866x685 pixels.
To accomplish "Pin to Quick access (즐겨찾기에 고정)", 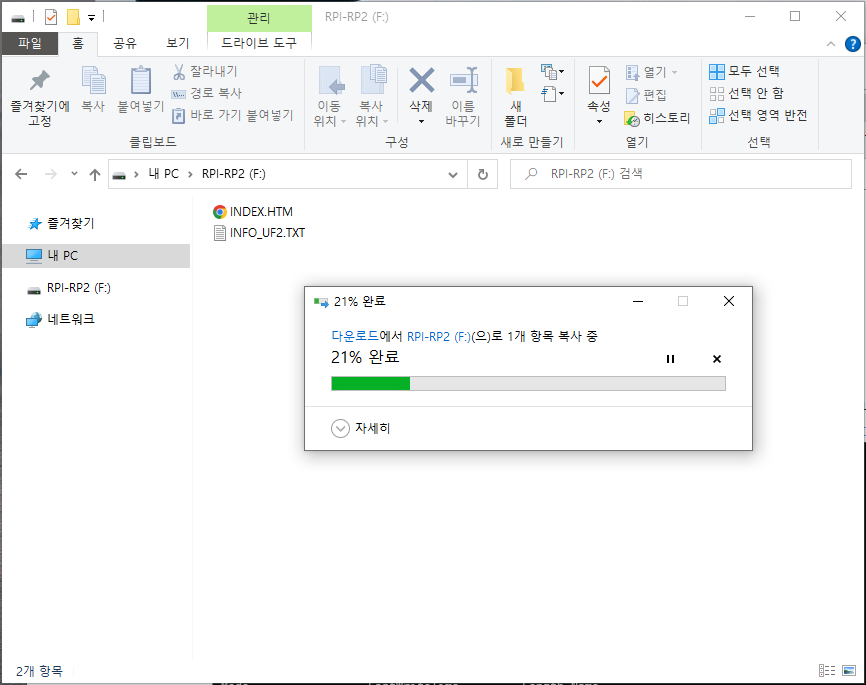I will 40,97.
